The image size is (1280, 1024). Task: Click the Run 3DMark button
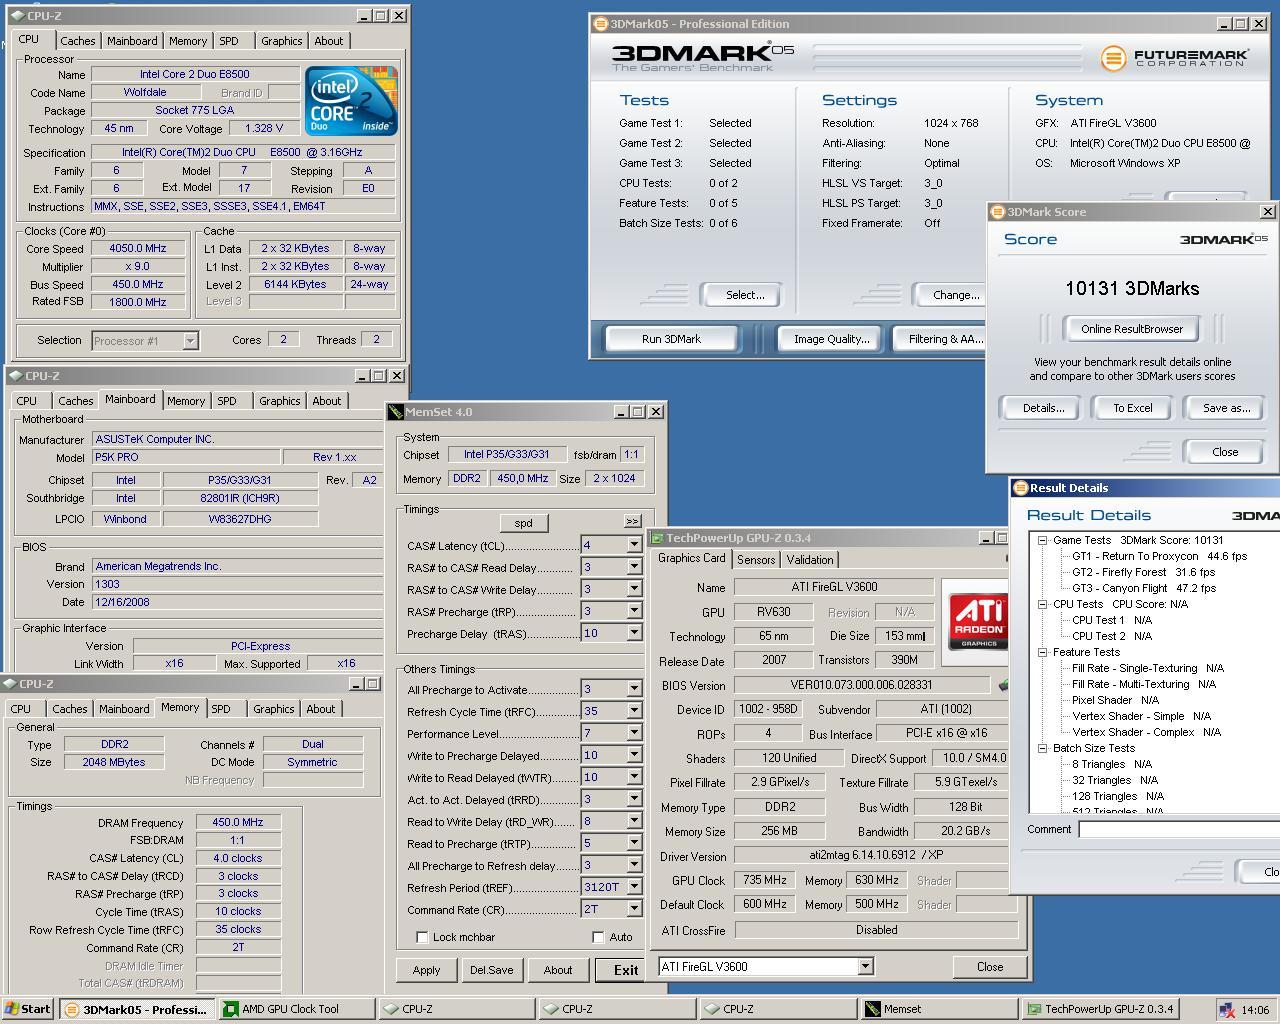(671, 339)
